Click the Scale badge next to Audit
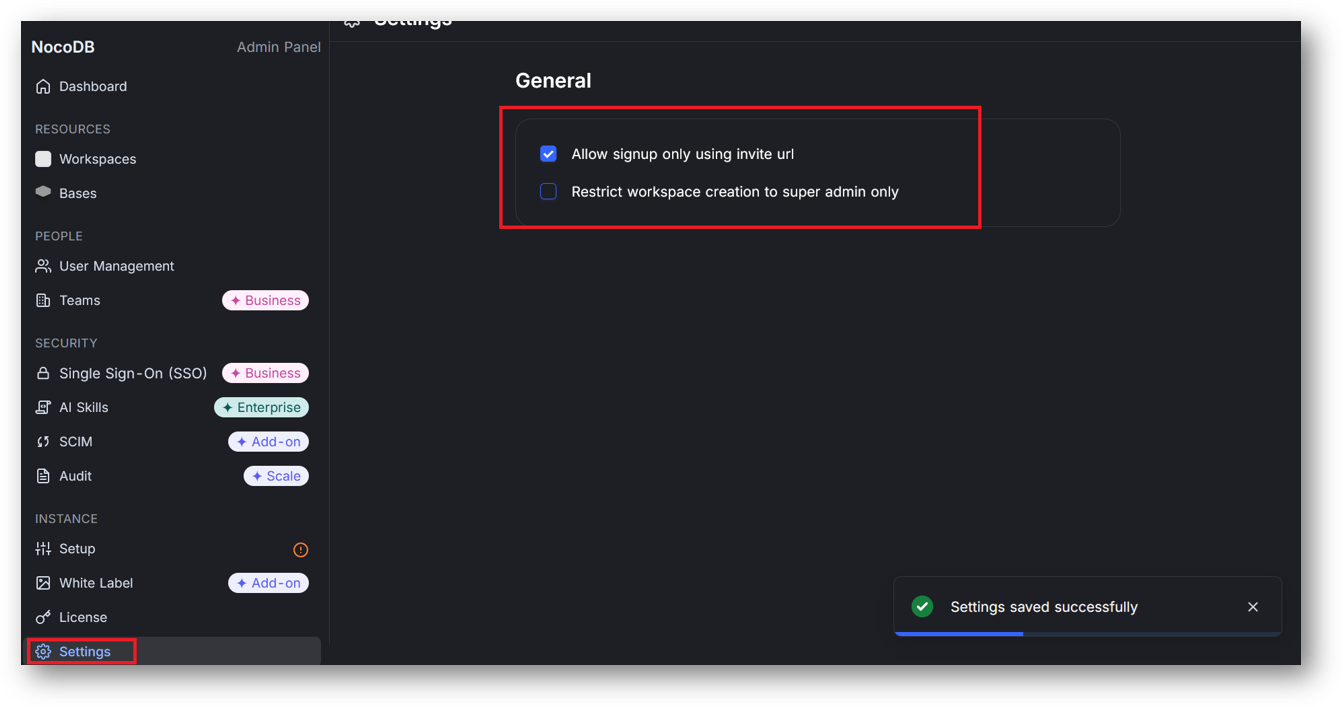 (x=276, y=476)
